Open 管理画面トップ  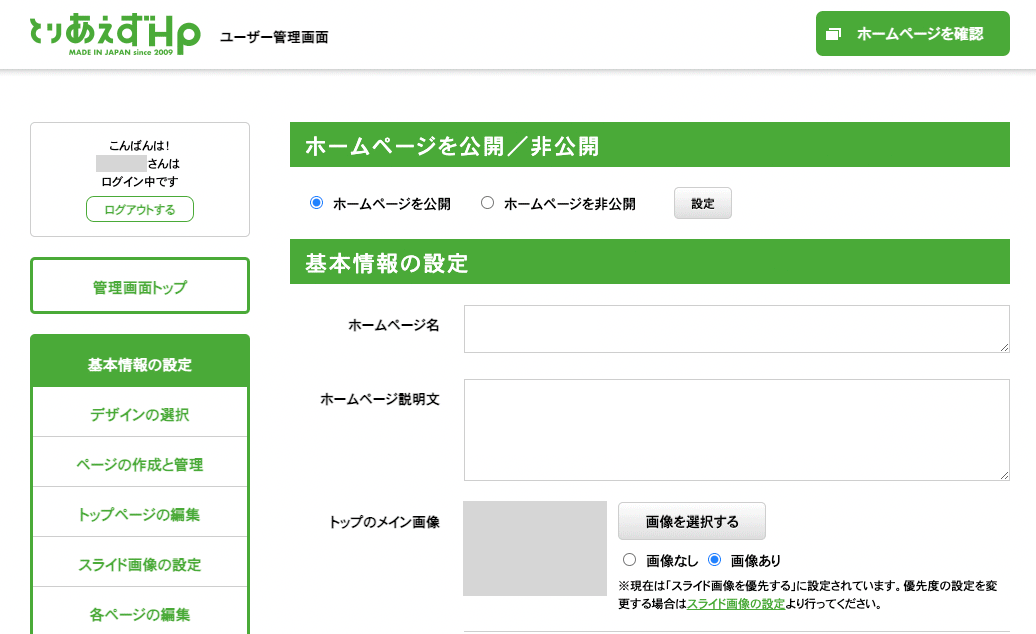pos(139,285)
